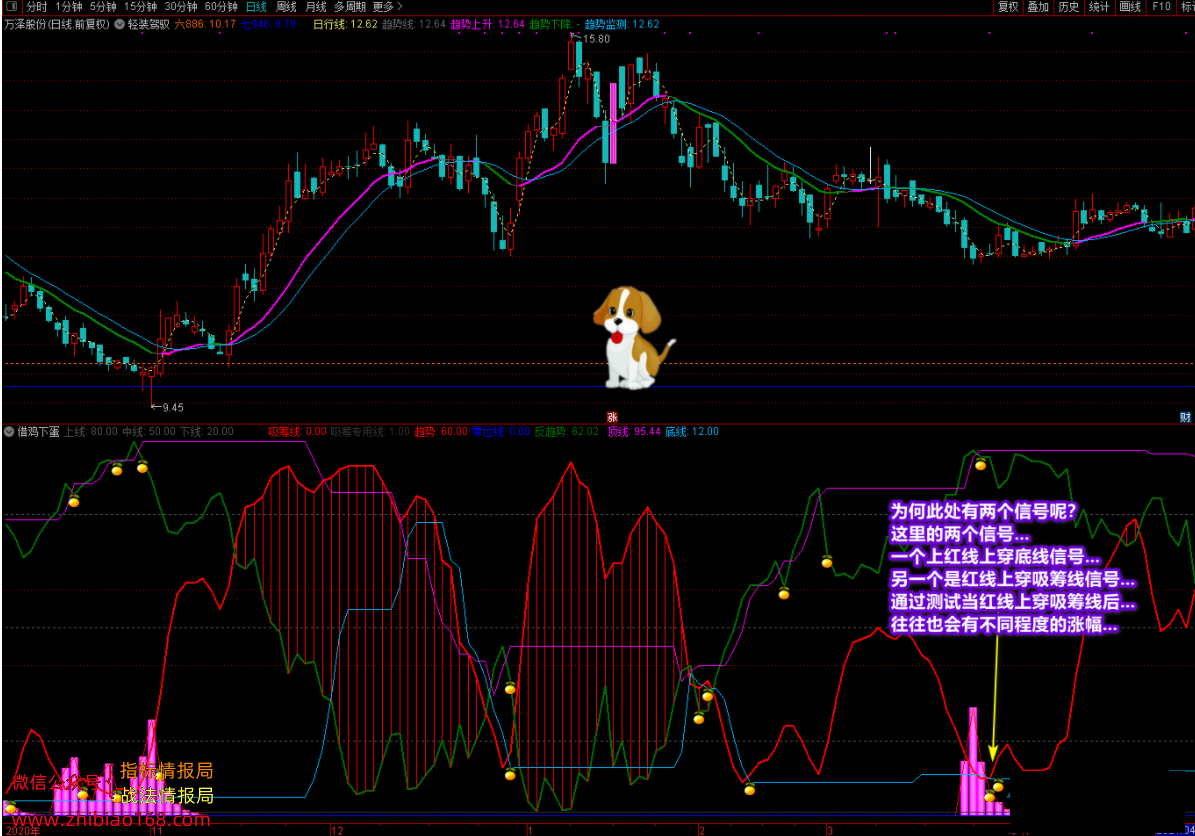Open the 历史 history button
The width and height of the screenshot is (1195, 836).
pyautogui.click(x=1068, y=7)
